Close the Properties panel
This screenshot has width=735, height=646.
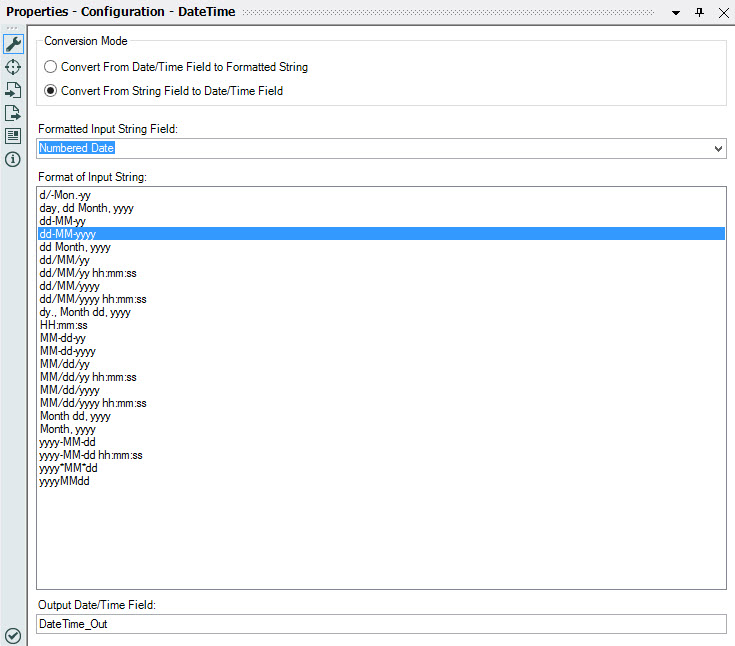722,11
